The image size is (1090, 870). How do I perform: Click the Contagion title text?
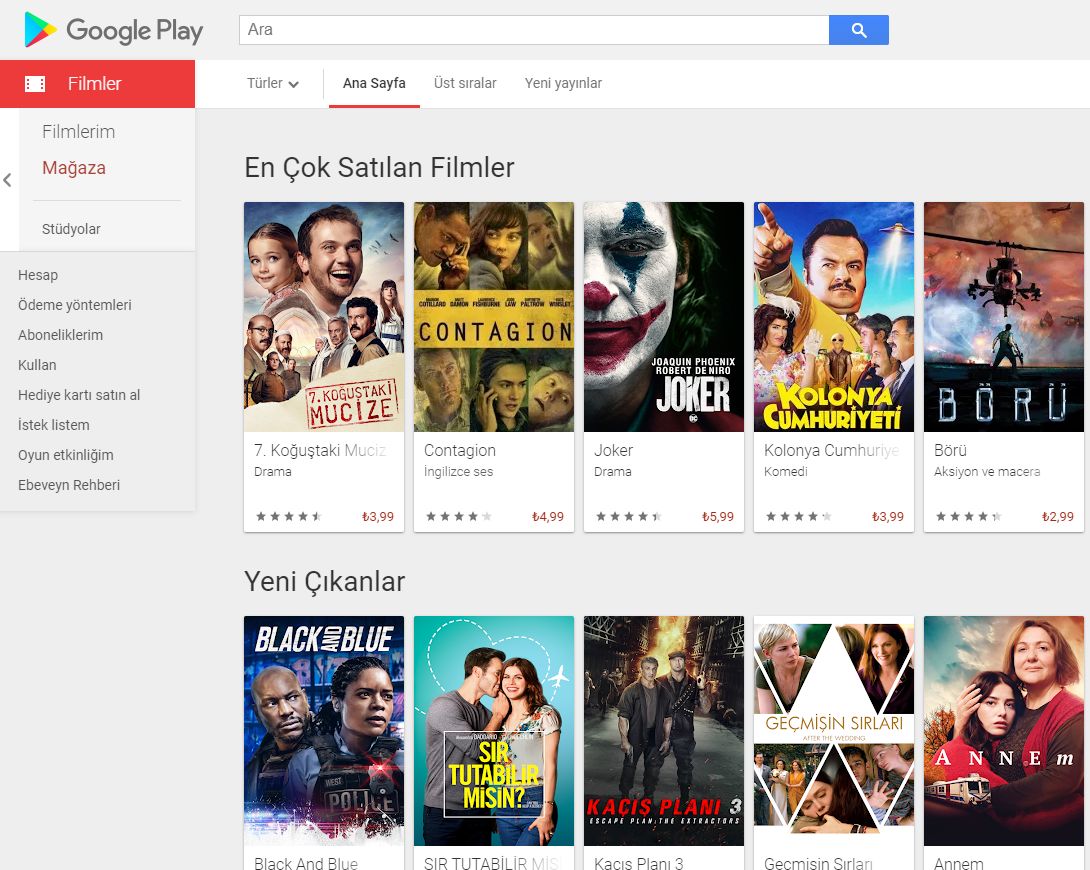[x=459, y=450]
